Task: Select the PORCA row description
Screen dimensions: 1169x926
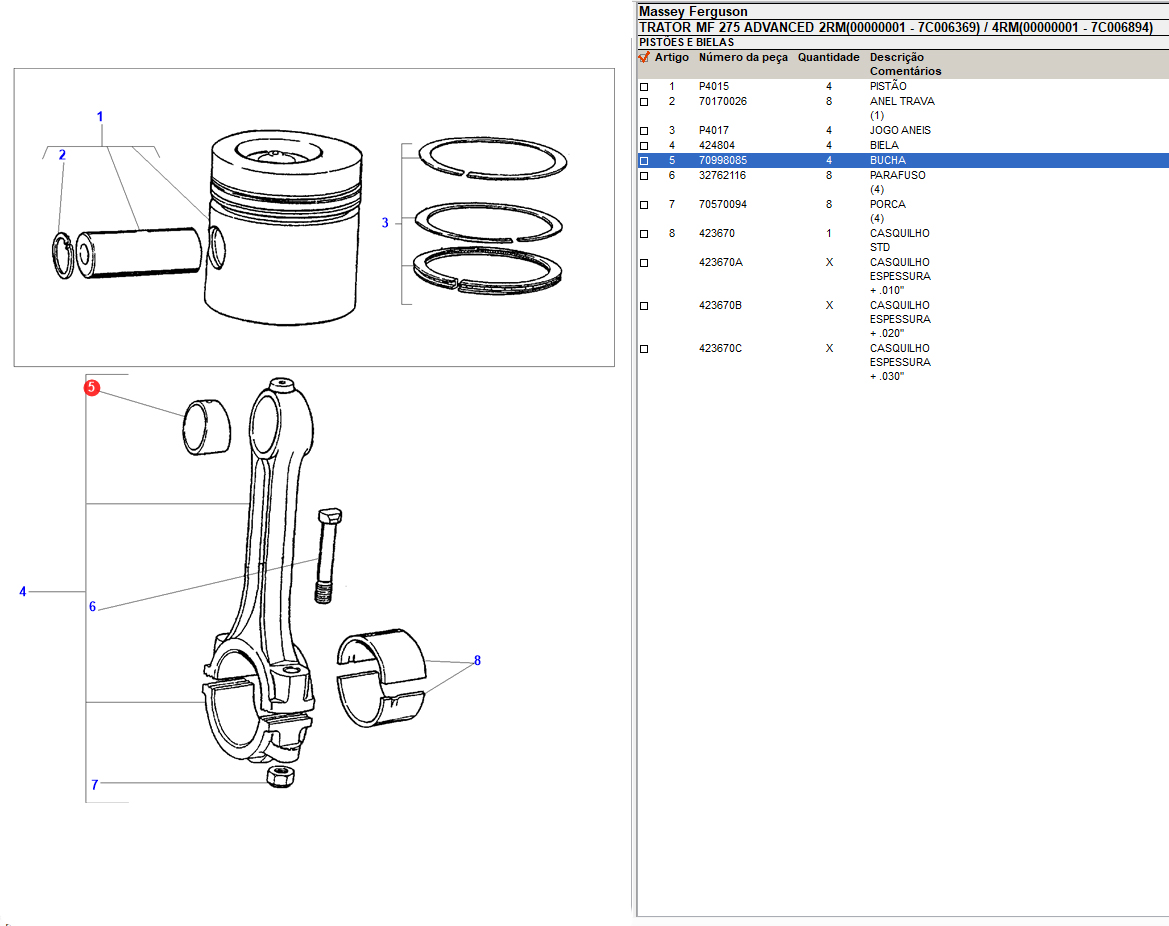Action: (x=887, y=205)
